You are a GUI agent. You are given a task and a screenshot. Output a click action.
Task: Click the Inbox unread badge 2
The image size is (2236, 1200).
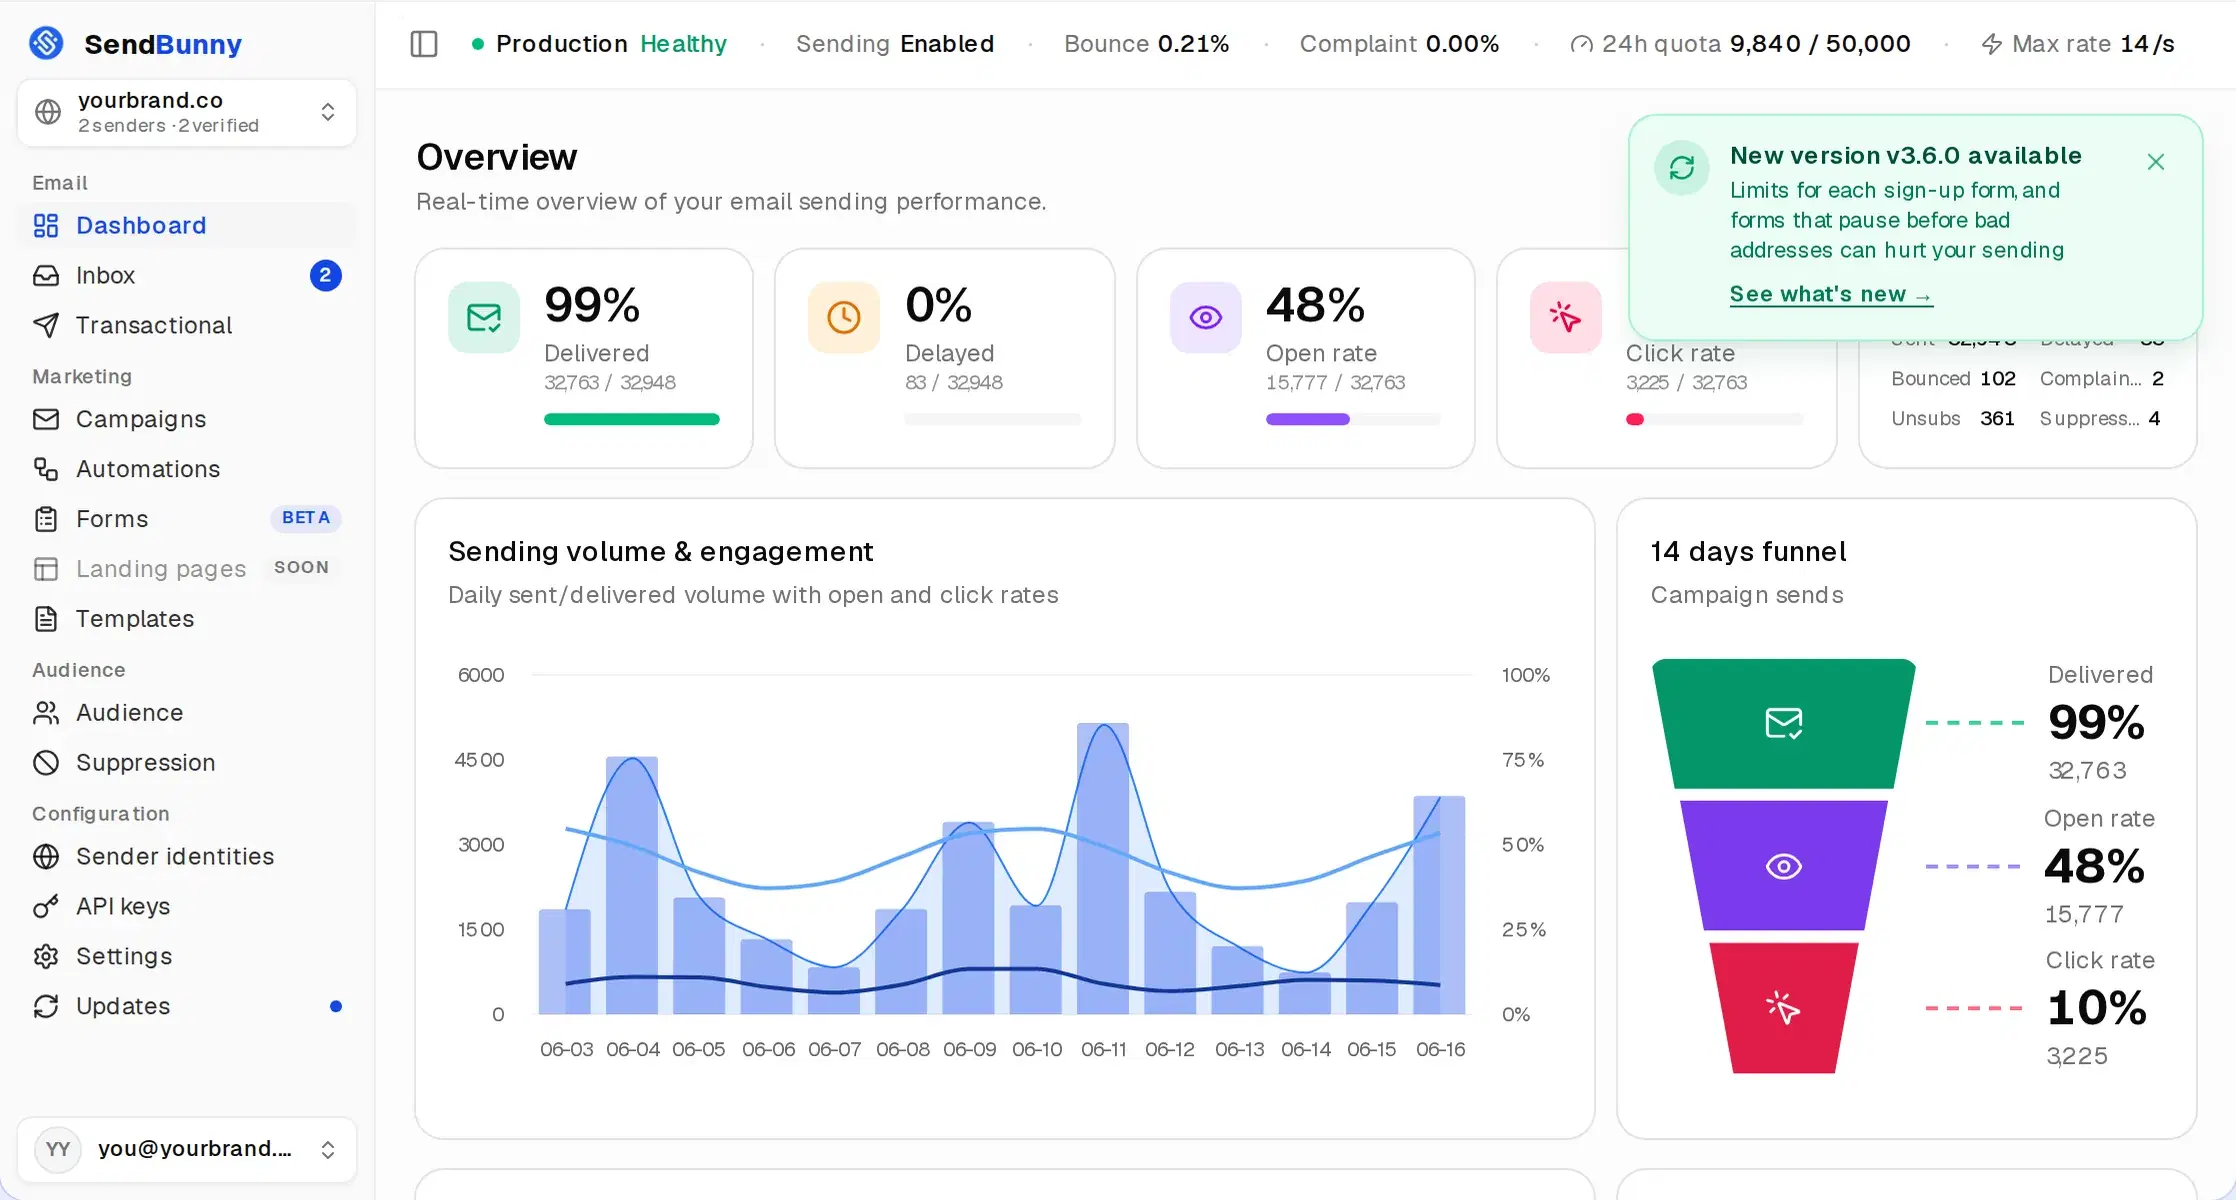tap(325, 276)
